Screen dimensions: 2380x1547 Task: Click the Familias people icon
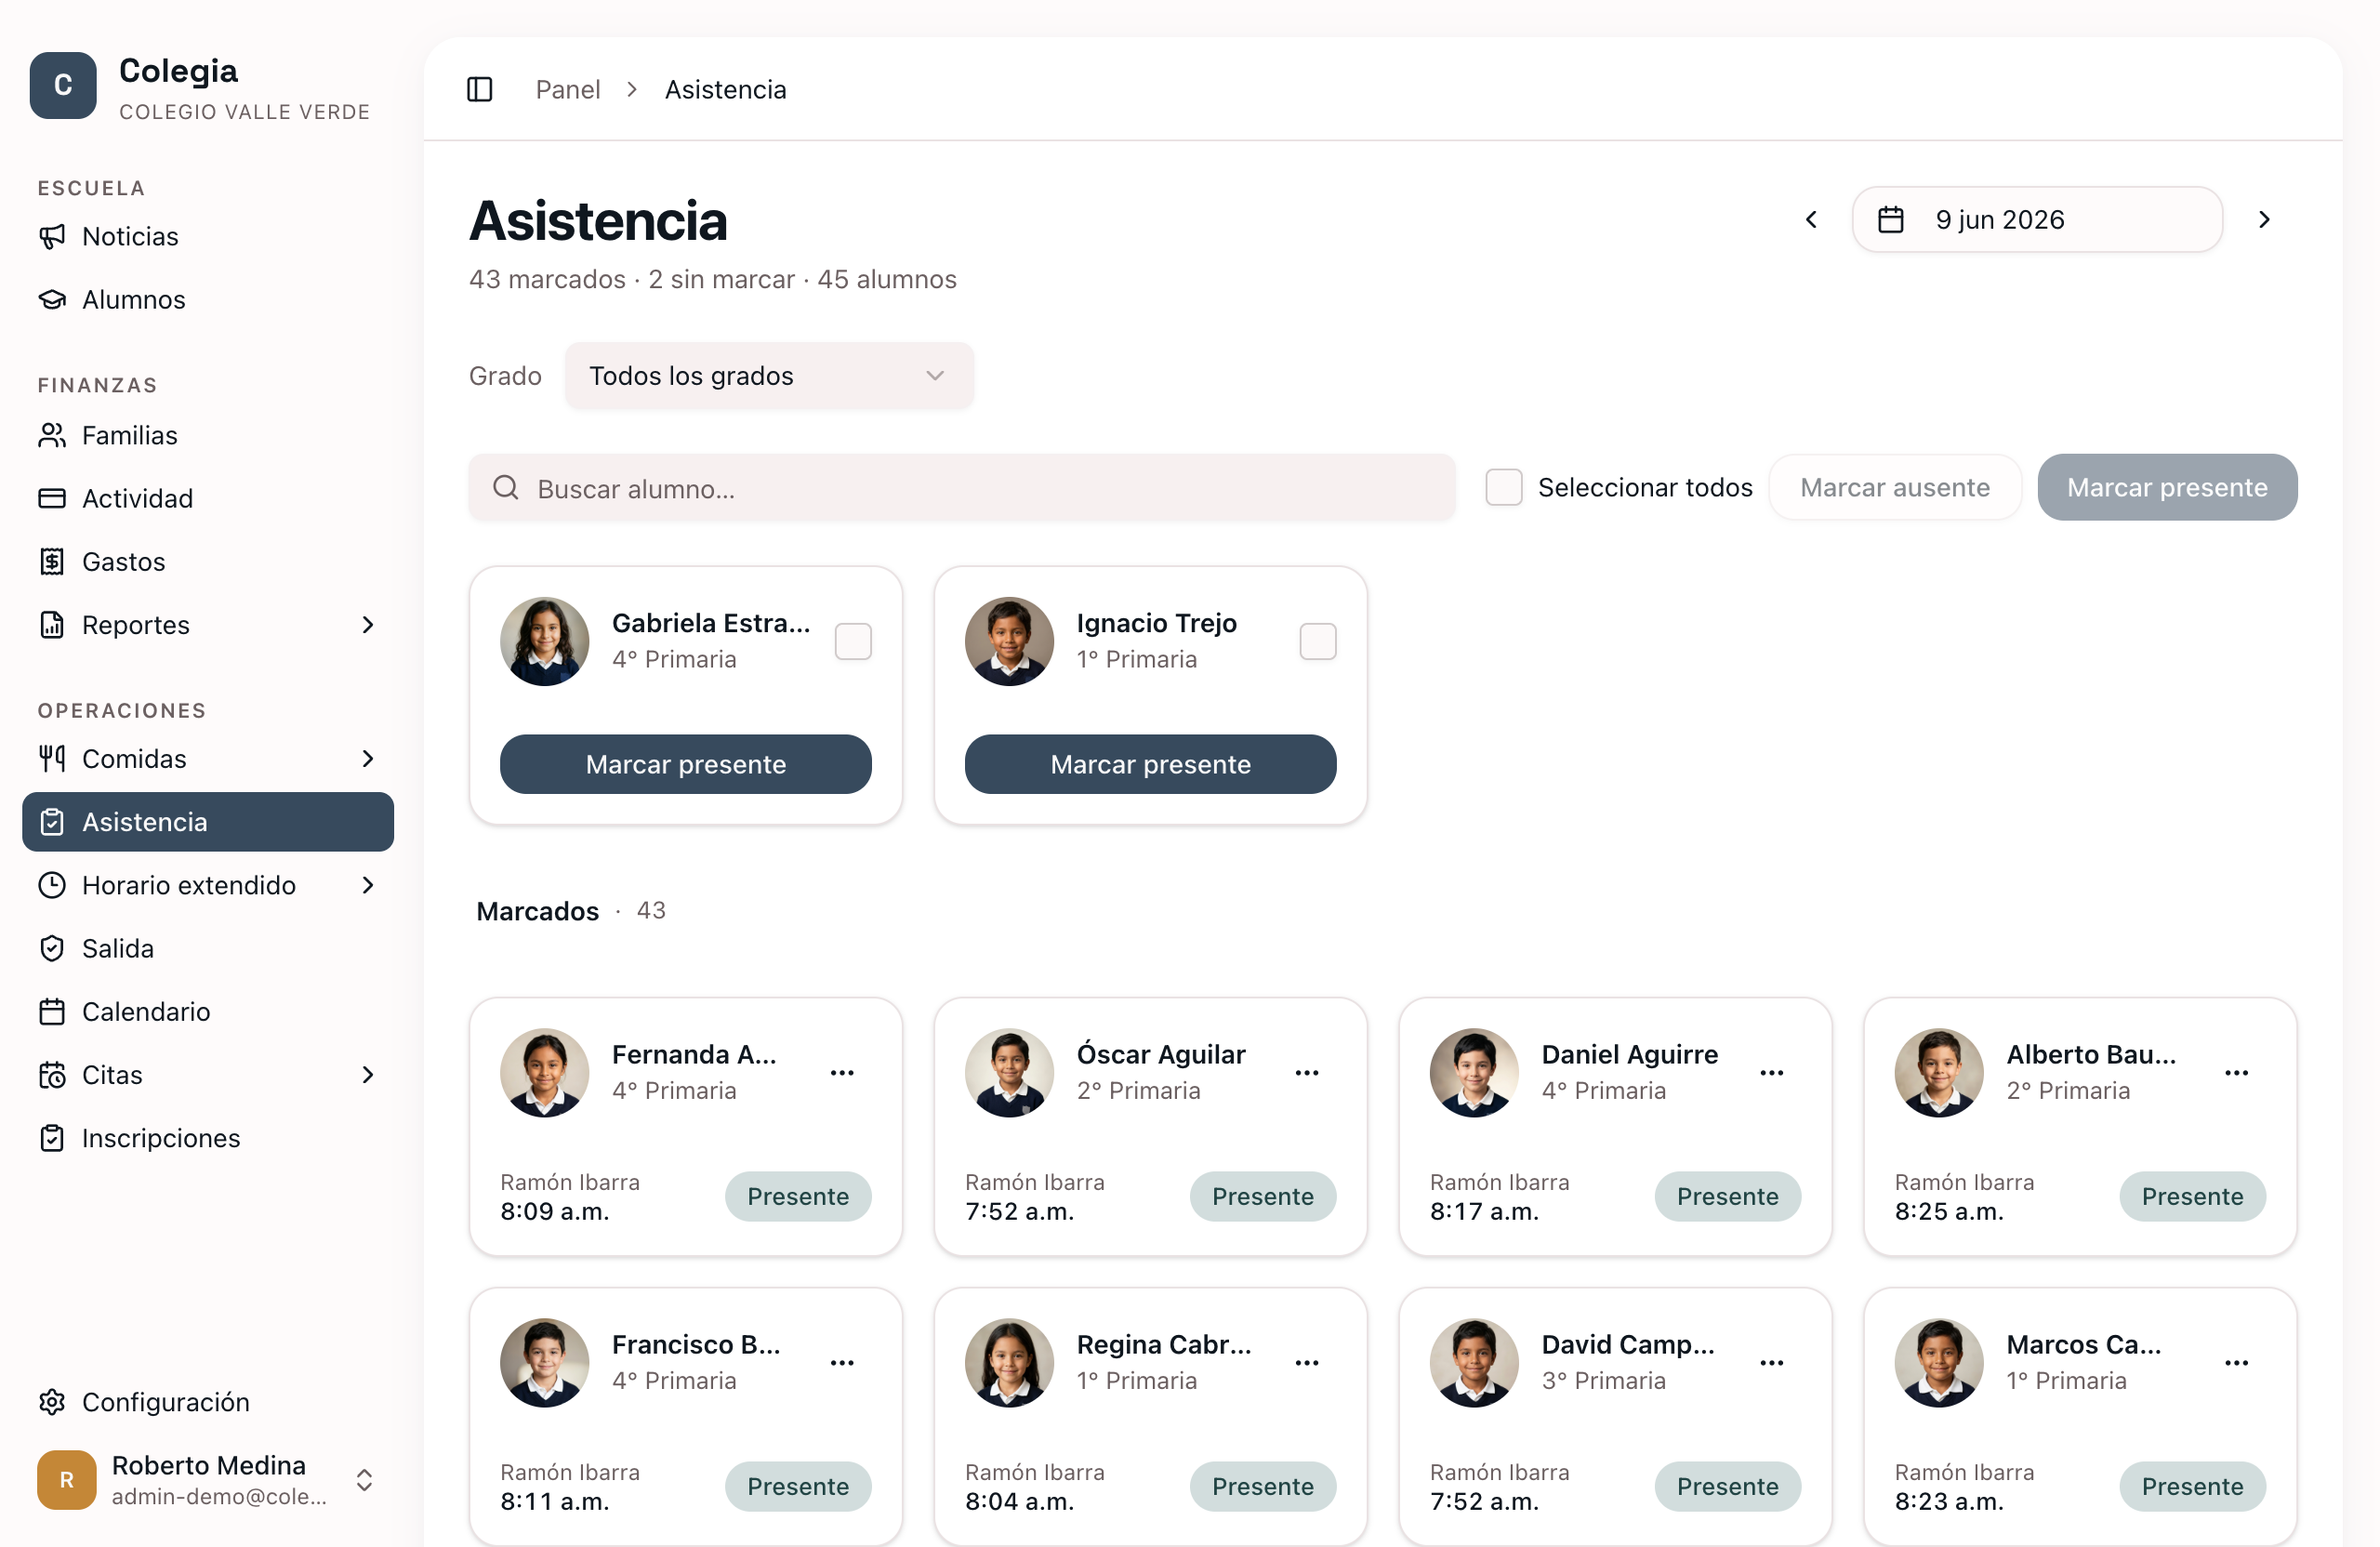[x=52, y=435]
